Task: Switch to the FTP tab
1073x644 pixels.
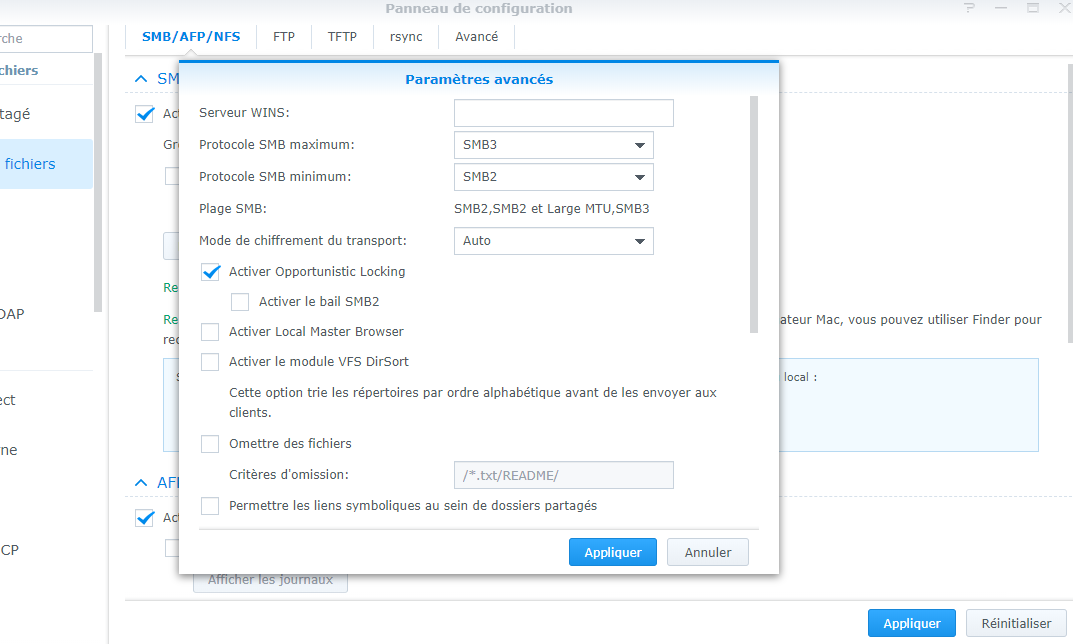Action: pyautogui.click(x=284, y=37)
